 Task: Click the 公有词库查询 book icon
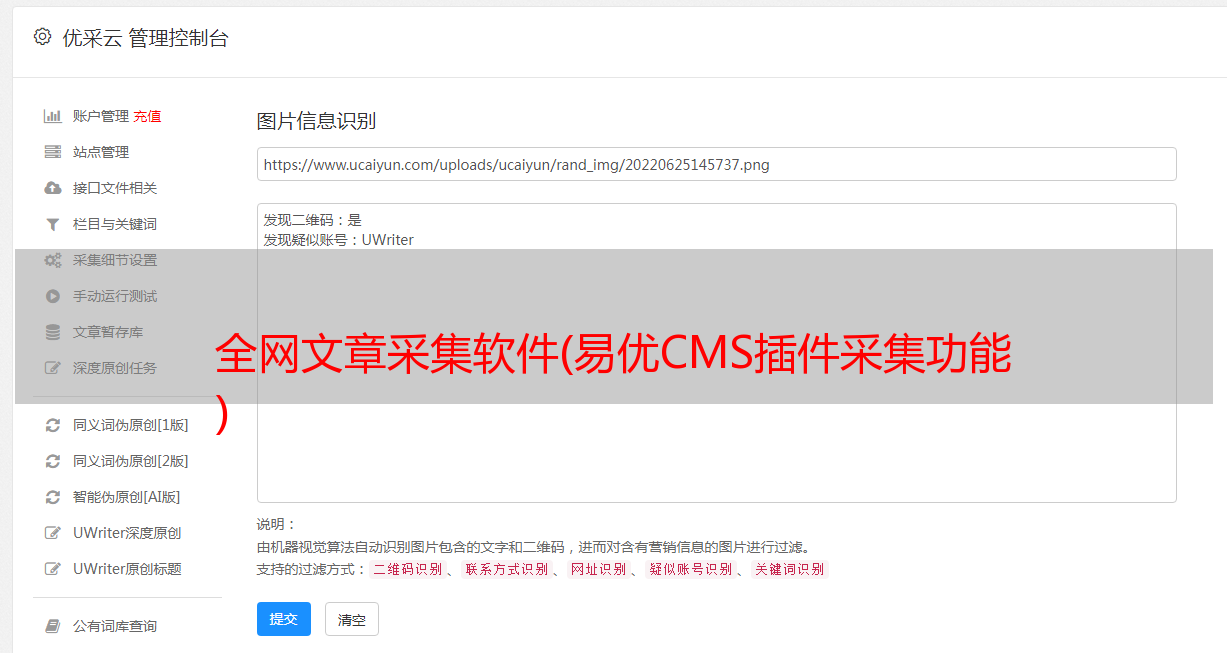(53, 626)
